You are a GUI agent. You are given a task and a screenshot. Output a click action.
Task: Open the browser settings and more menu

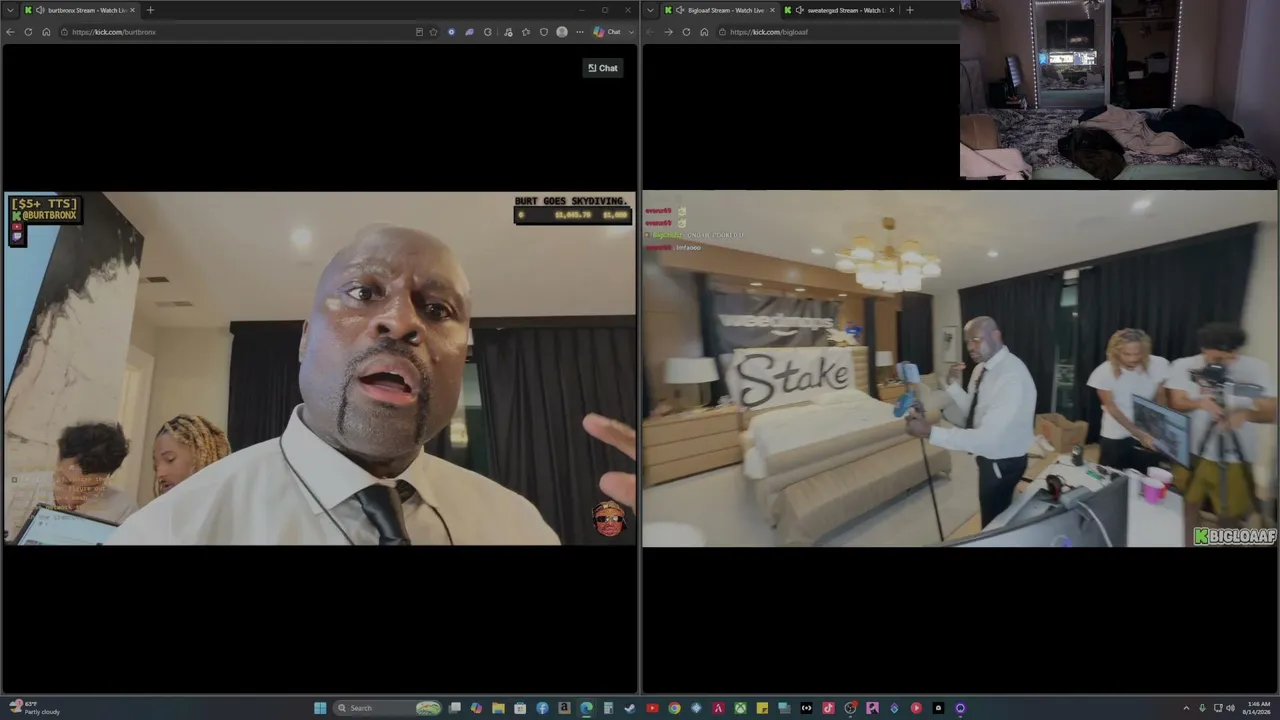(580, 32)
